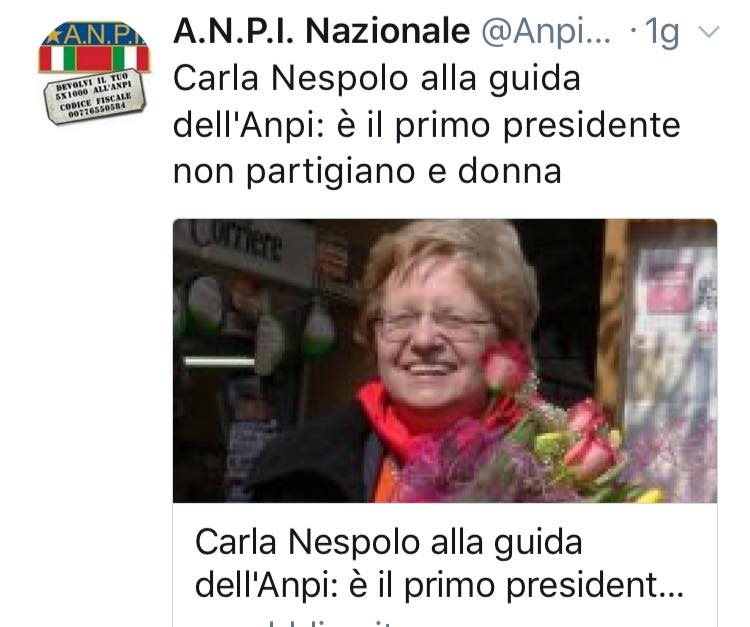750x627 pixels.
Task: Click the word Nazionale in the account name
Action: [x=387, y=32]
